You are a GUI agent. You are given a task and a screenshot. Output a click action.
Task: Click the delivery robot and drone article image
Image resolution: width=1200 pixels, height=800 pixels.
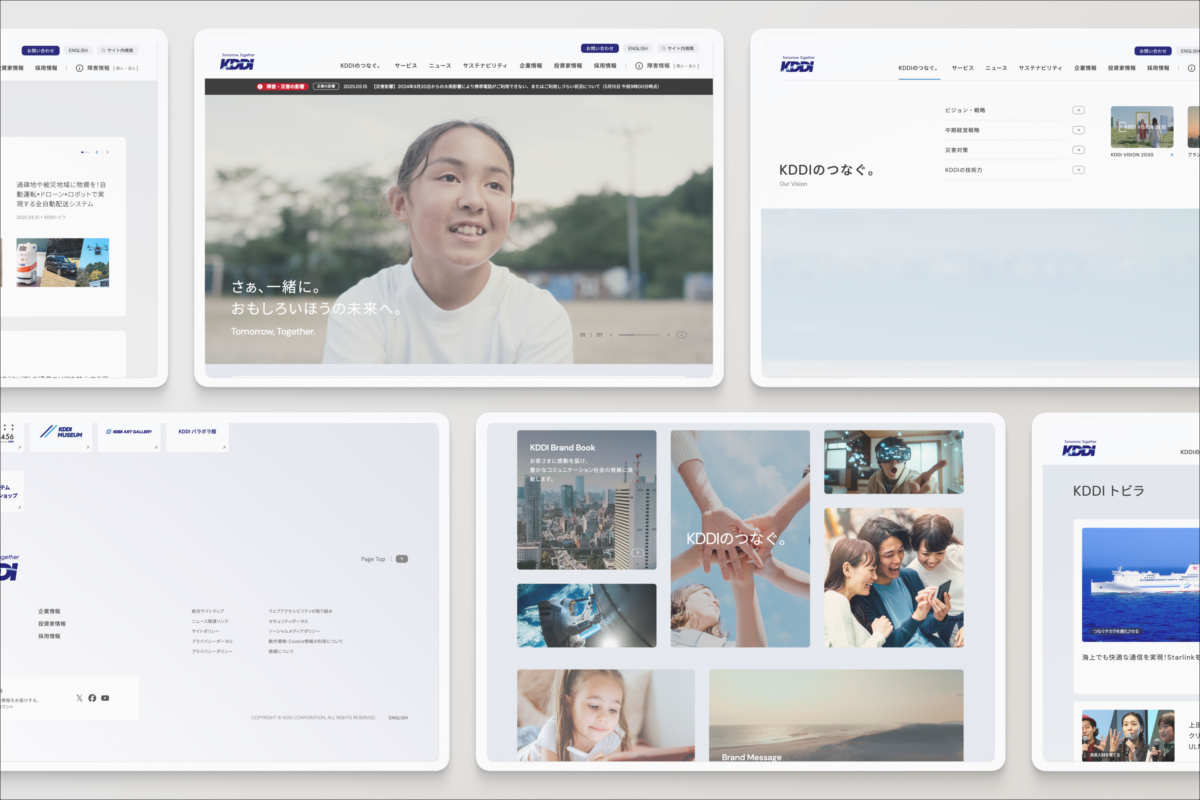[62, 262]
